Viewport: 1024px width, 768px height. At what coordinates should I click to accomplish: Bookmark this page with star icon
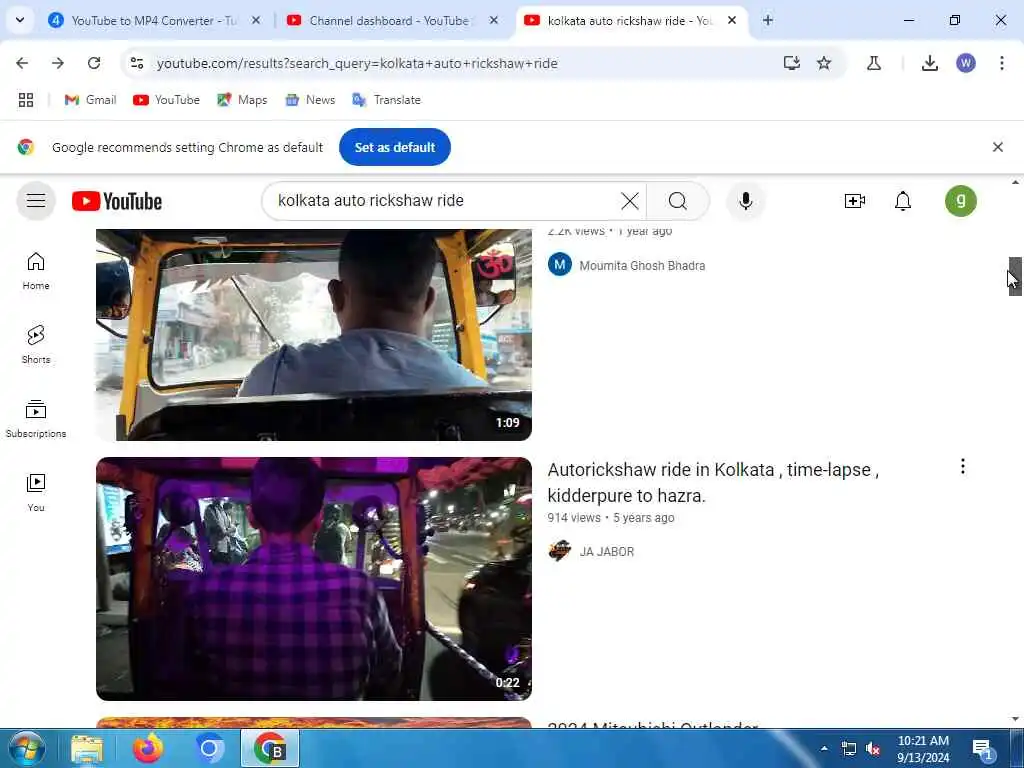tap(824, 63)
